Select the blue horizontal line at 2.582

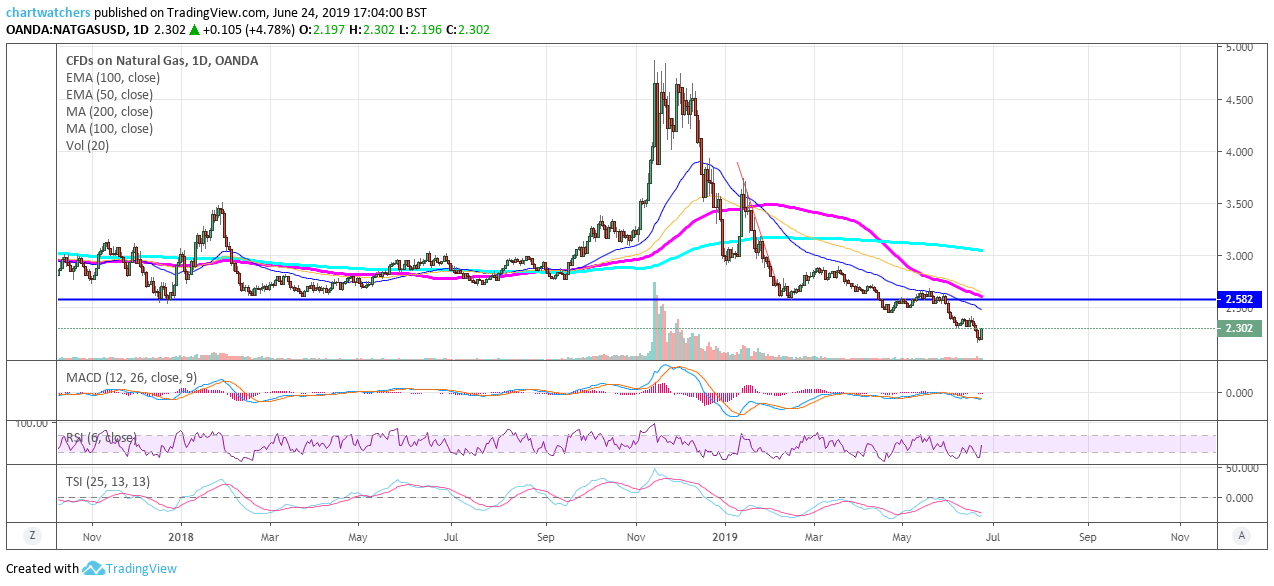coord(636,299)
